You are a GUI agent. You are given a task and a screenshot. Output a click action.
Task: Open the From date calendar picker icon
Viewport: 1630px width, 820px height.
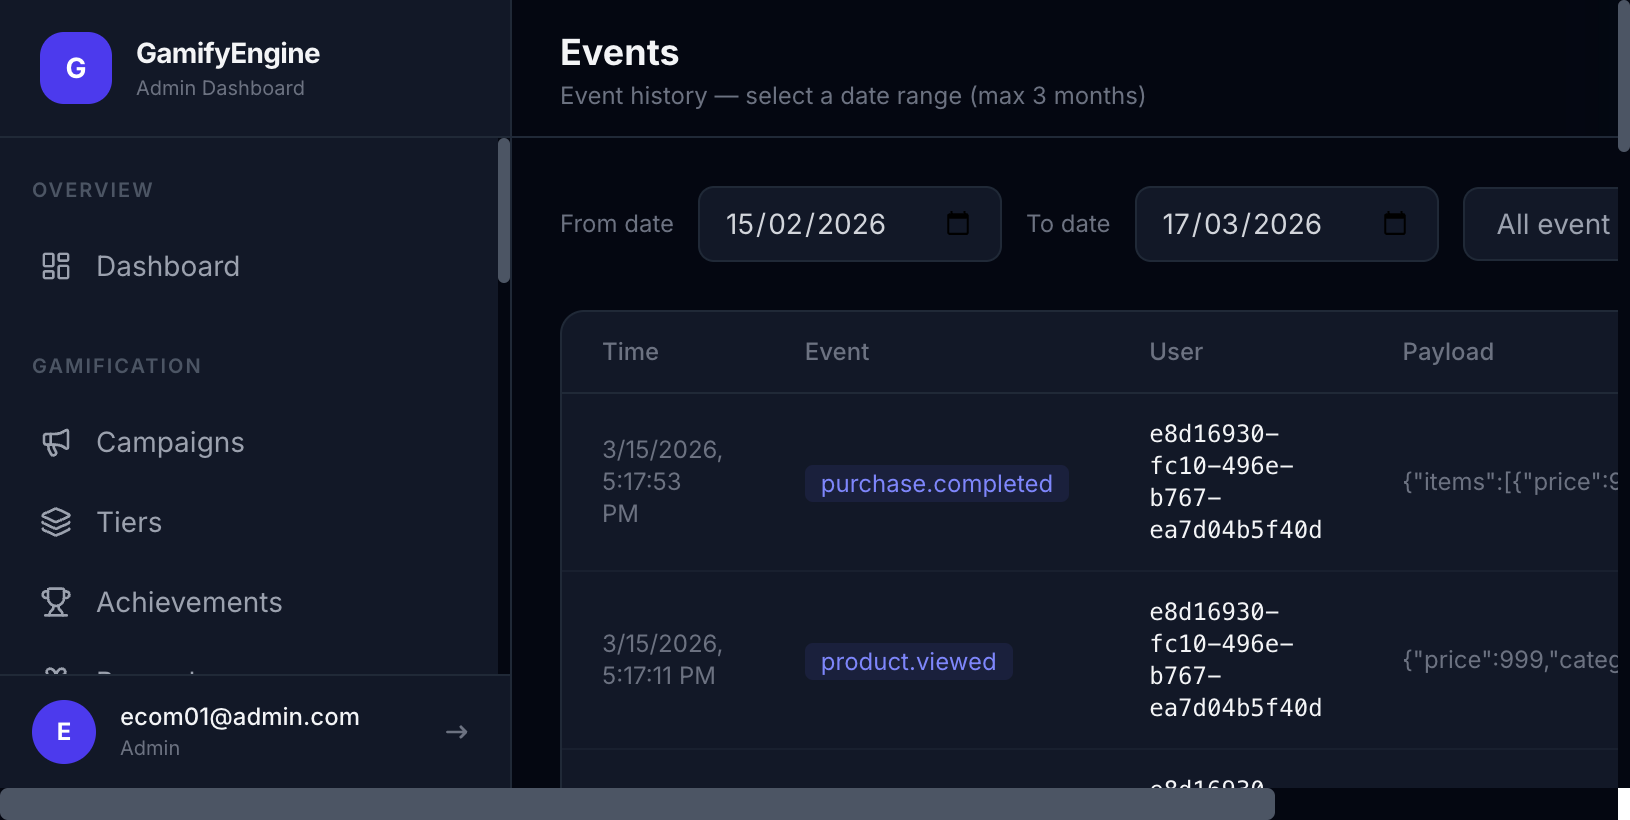[958, 224]
